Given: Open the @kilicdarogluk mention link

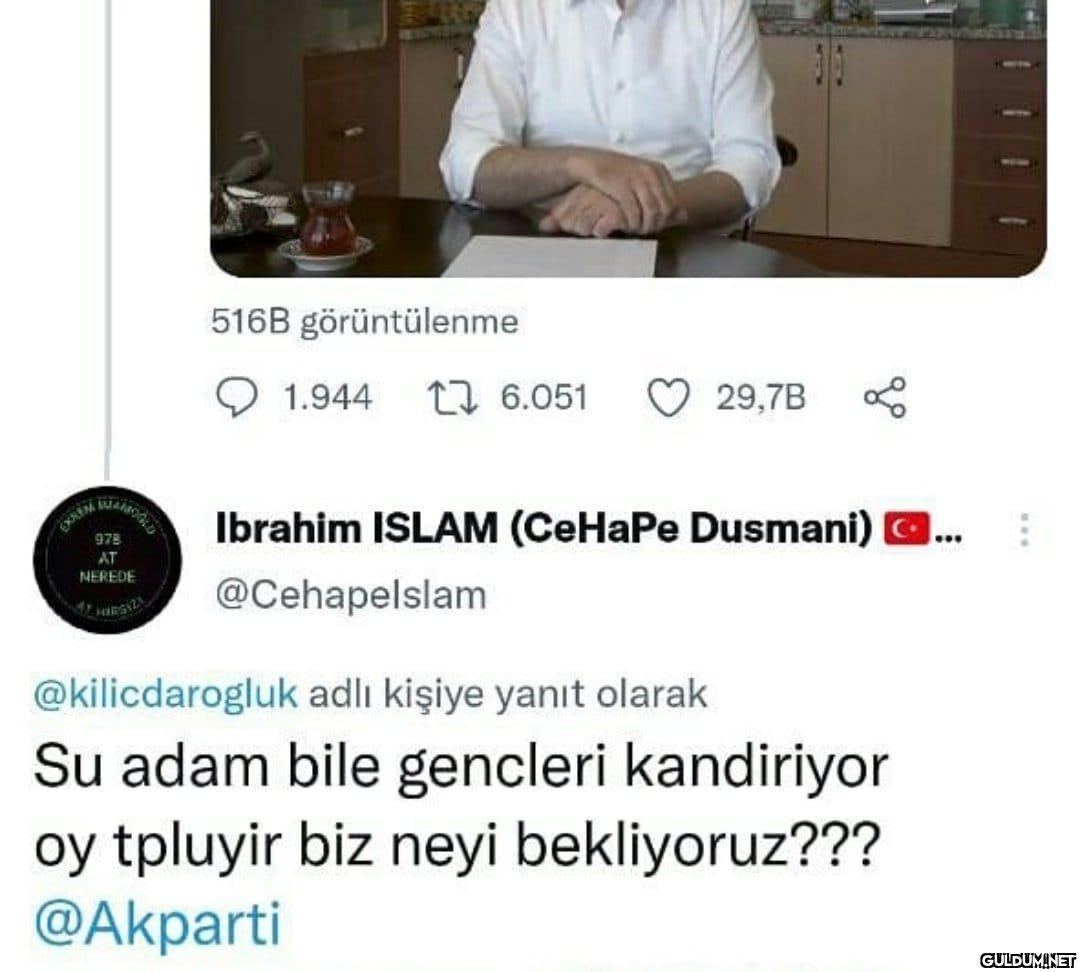Looking at the screenshot, I should (166, 694).
